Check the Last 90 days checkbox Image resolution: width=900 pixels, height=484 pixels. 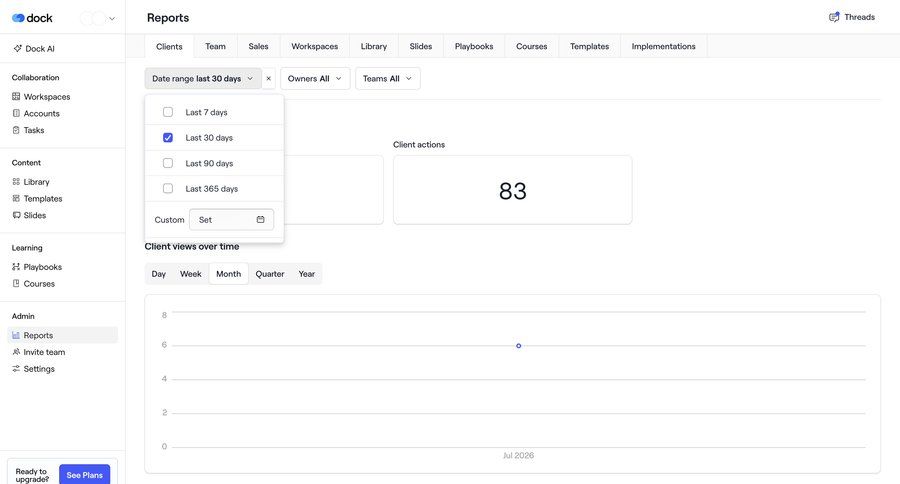pyautogui.click(x=168, y=163)
